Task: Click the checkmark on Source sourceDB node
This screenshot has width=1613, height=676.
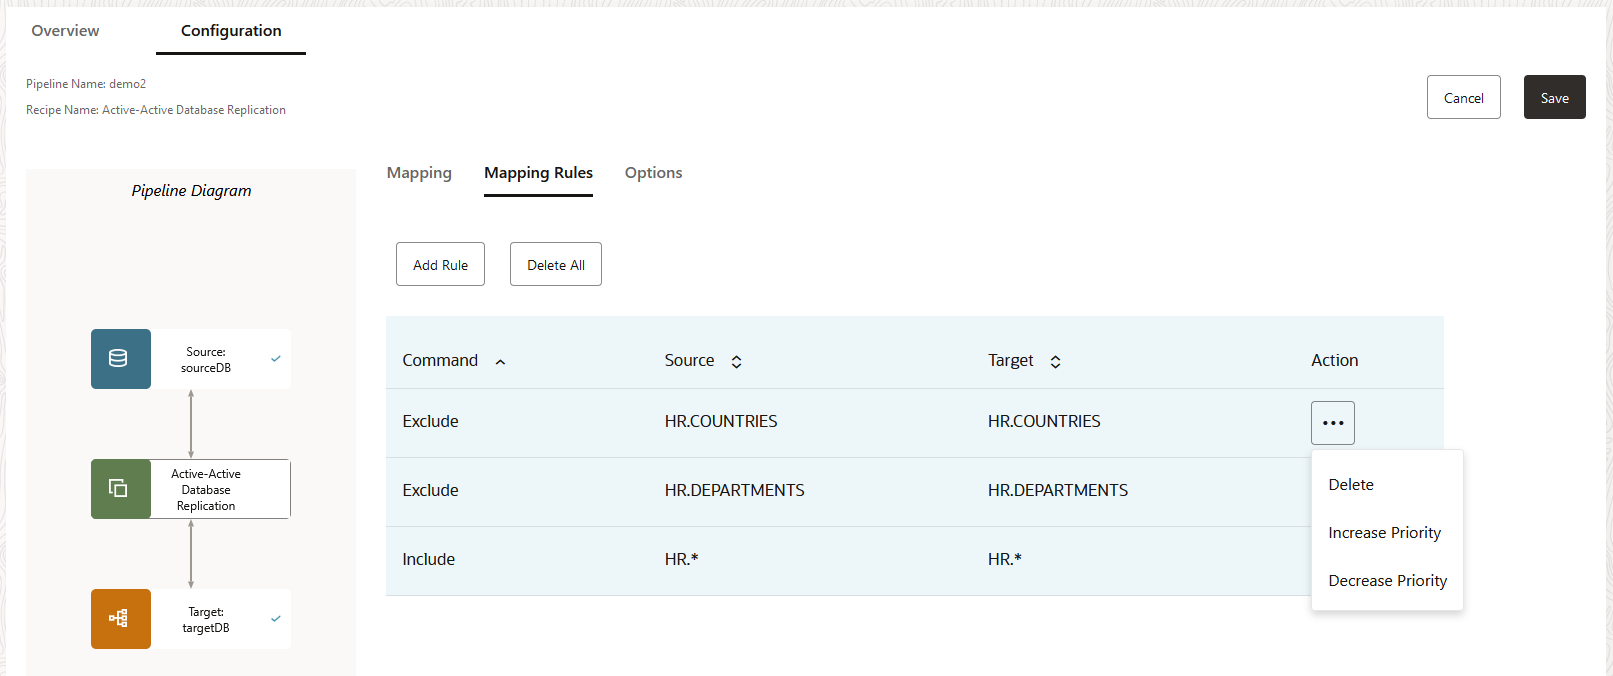Action: (276, 359)
